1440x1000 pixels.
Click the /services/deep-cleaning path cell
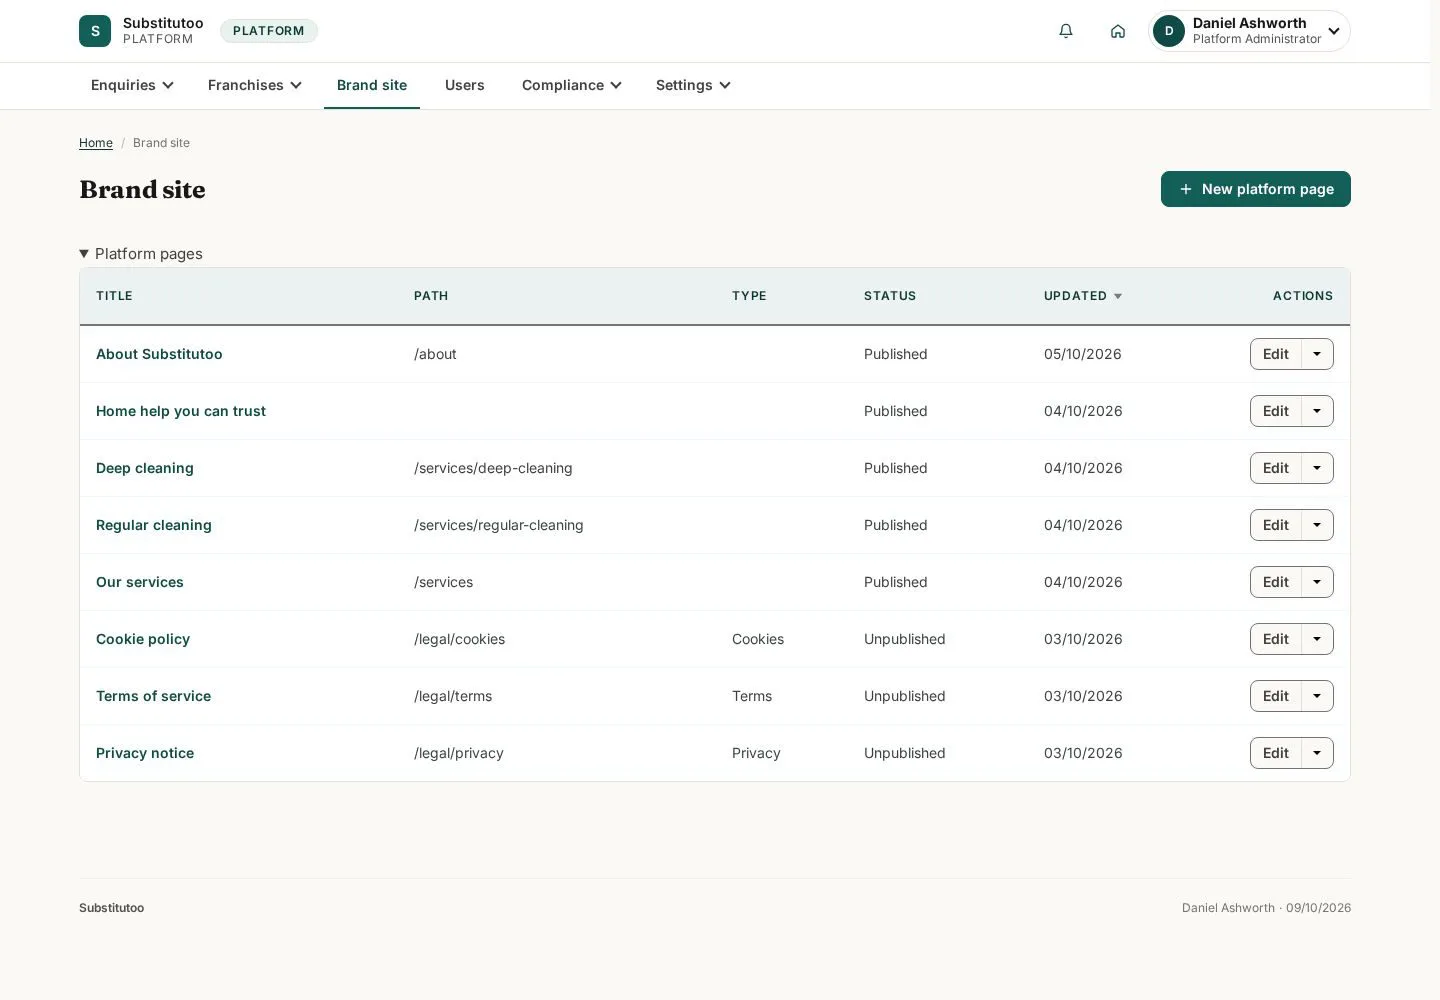click(493, 468)
